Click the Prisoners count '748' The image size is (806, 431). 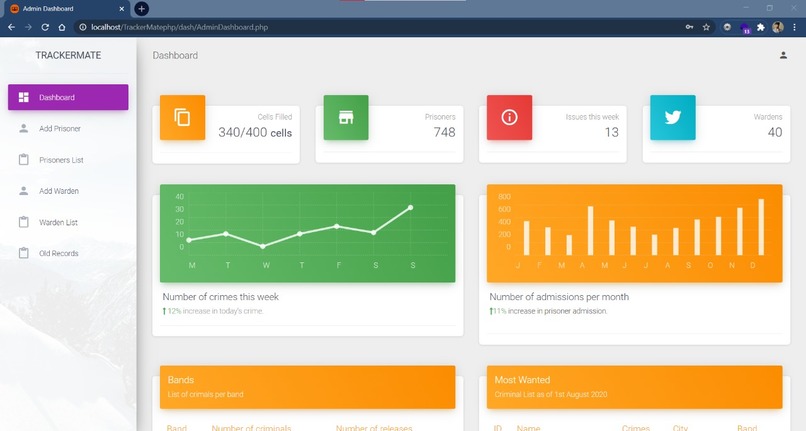[x=445, y=133]
